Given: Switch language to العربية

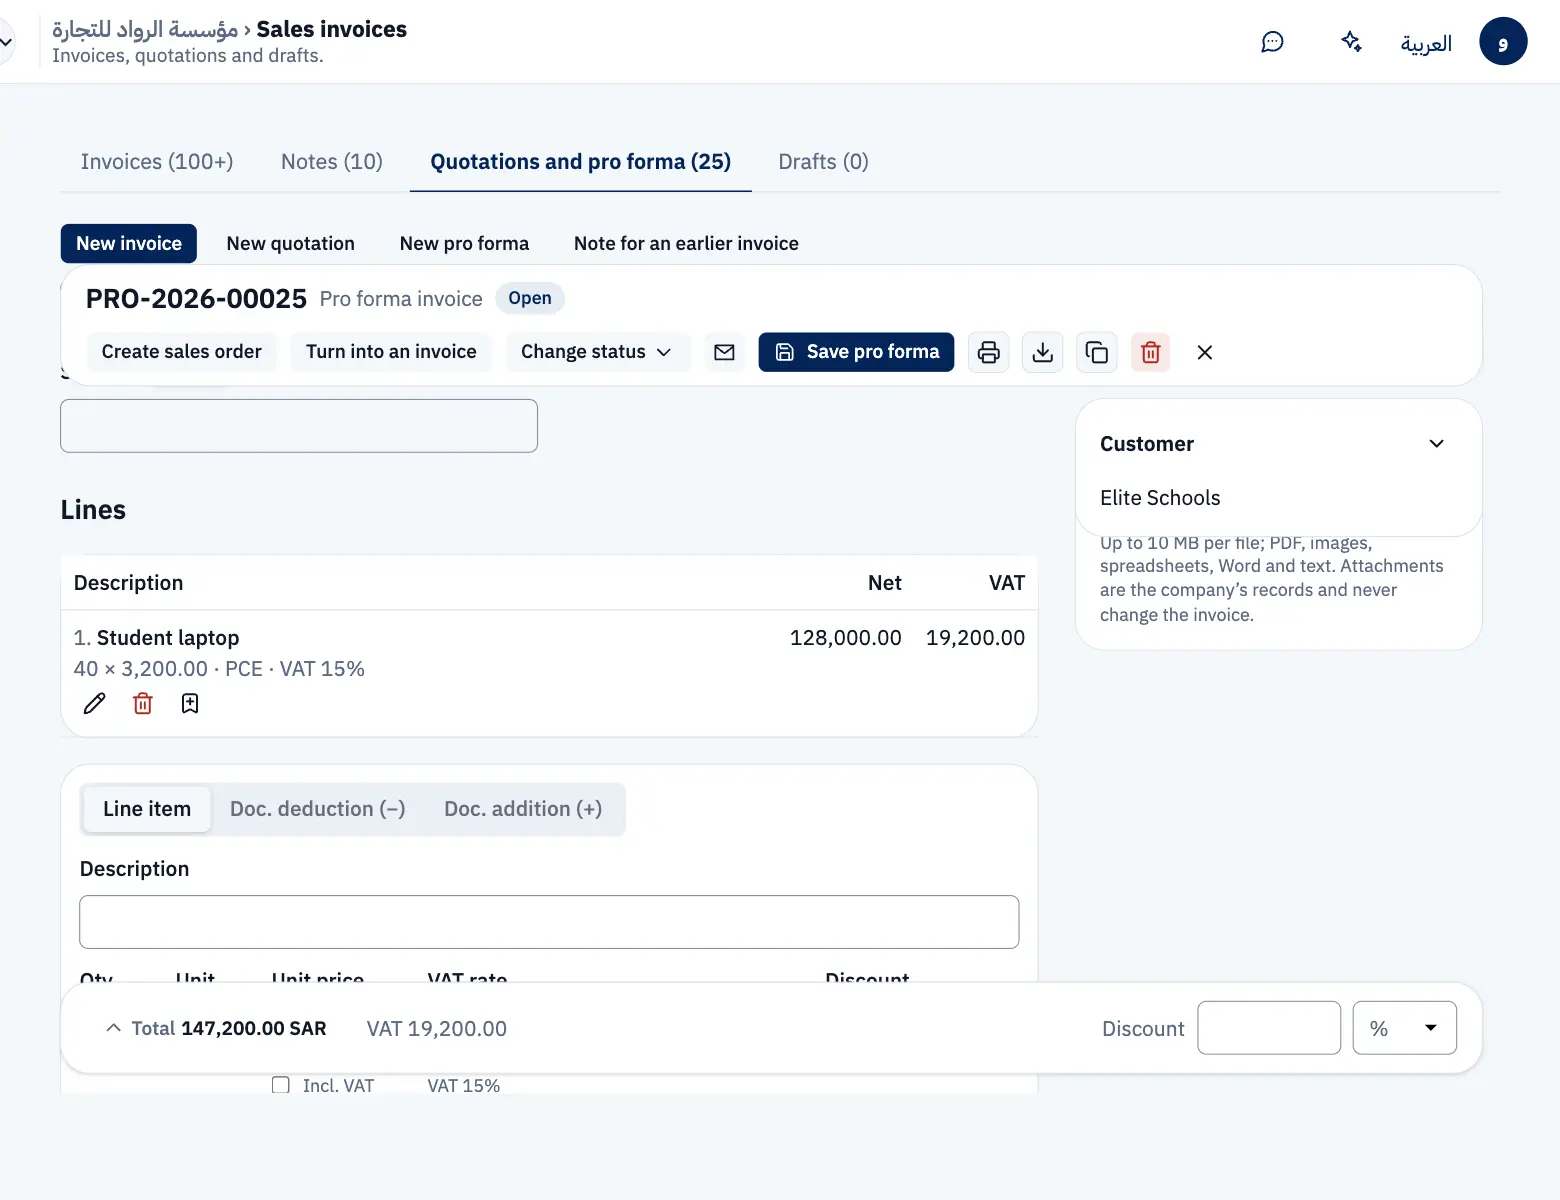Looking at the screenshot, I should [1426, 43].
